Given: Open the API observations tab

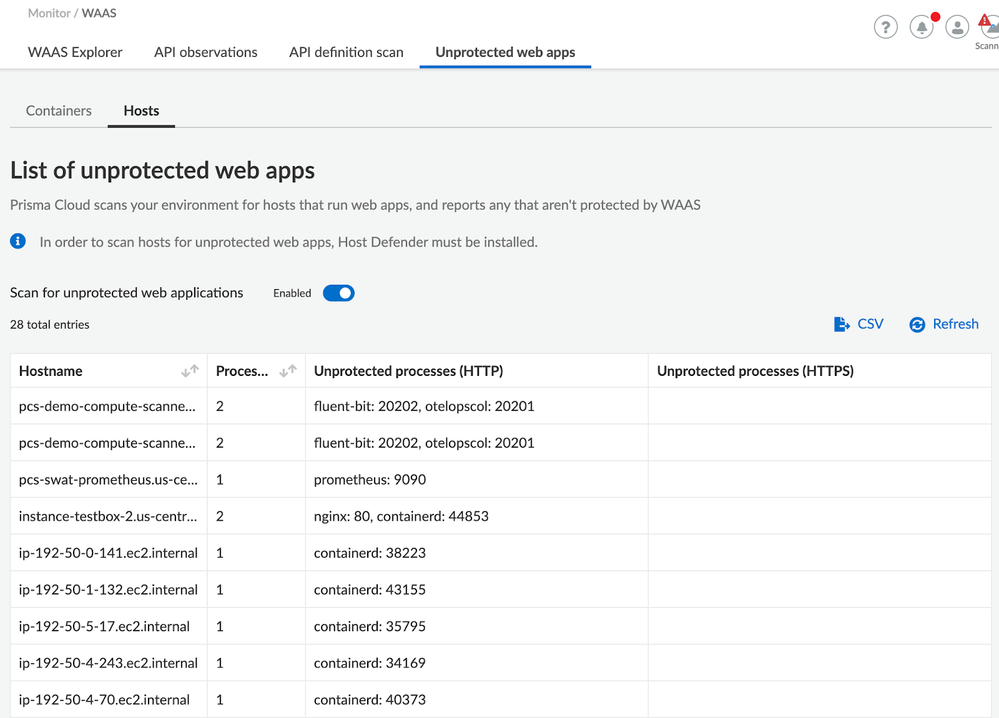Looking at the screenshot, I should (205, 52).
